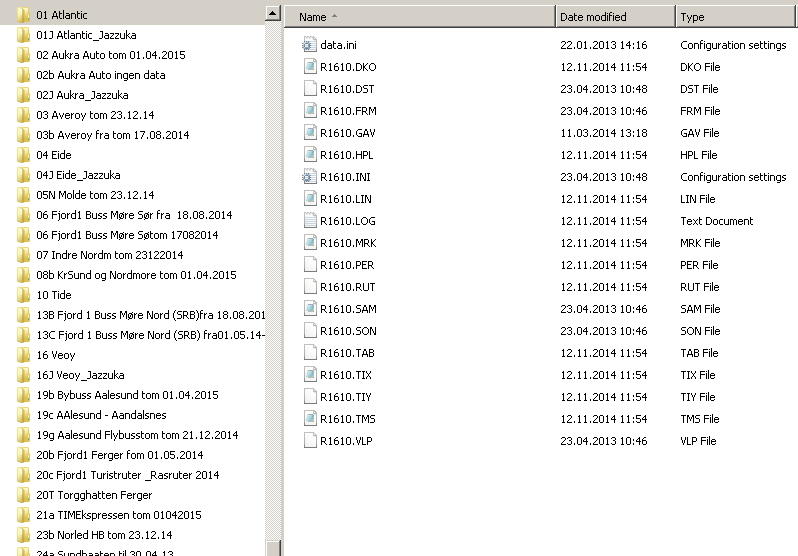Click the R1610.RUT file icon
This screenshot has width=798, height=556.
pos(310,287)
